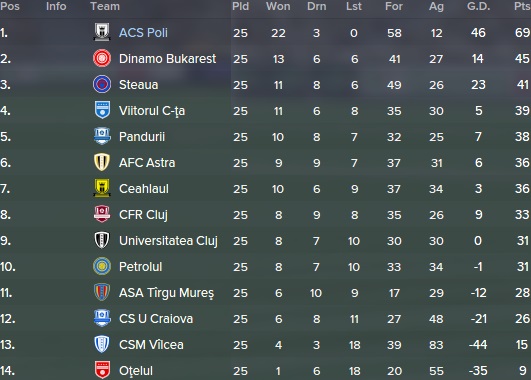Open the Pandurii team name
Image resolution: width=531 pixels, height=380 pixels.
coord(142,137)
